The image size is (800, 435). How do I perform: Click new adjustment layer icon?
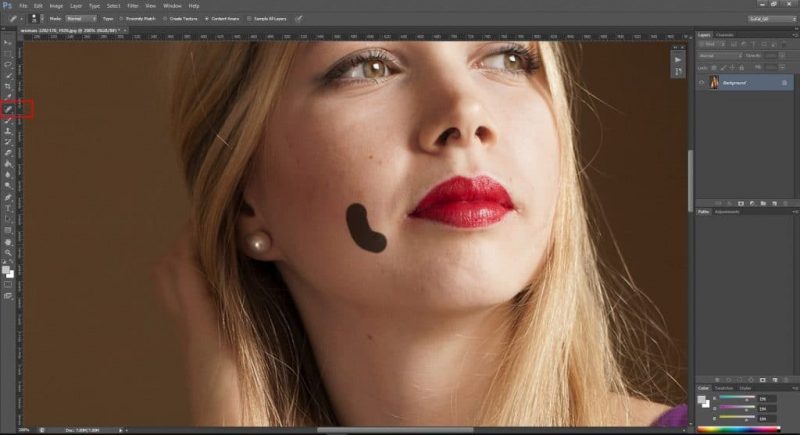(752, 203)
